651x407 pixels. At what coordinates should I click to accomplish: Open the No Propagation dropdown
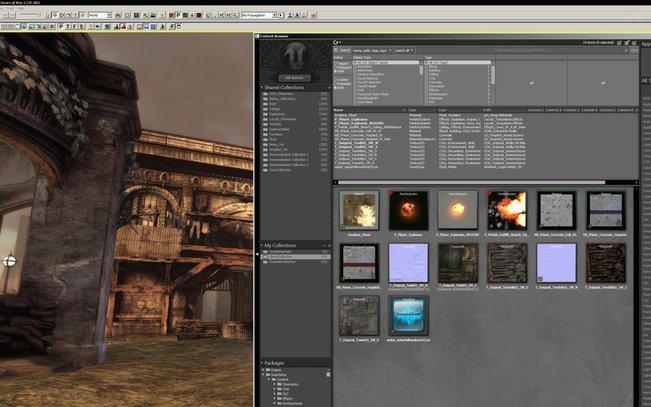point(259,15)
